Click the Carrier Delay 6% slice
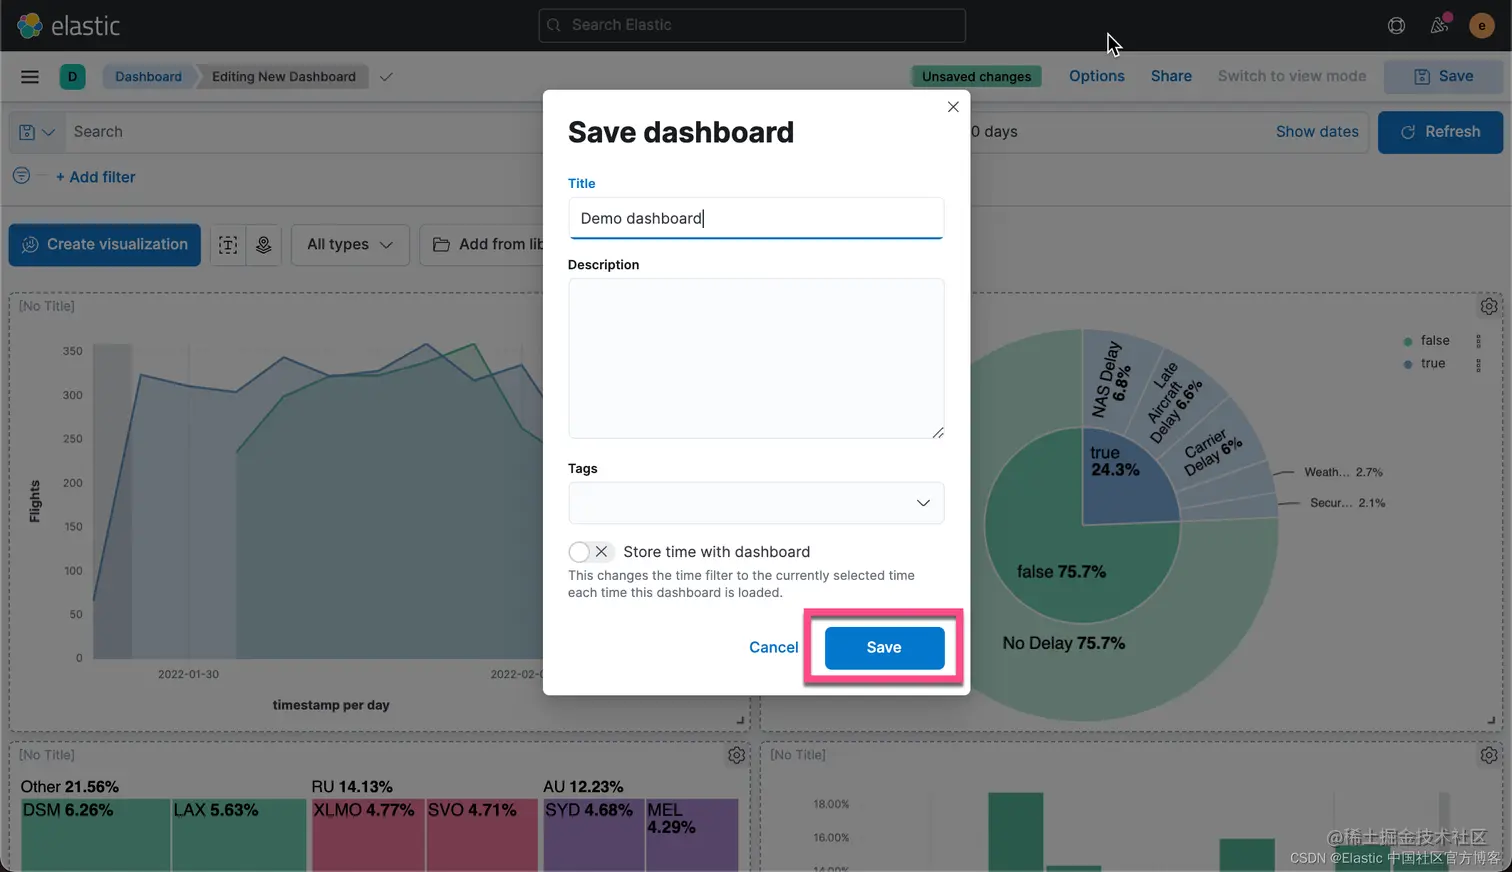This screenshot has width=1512, height=872. tap(1212, 453)
